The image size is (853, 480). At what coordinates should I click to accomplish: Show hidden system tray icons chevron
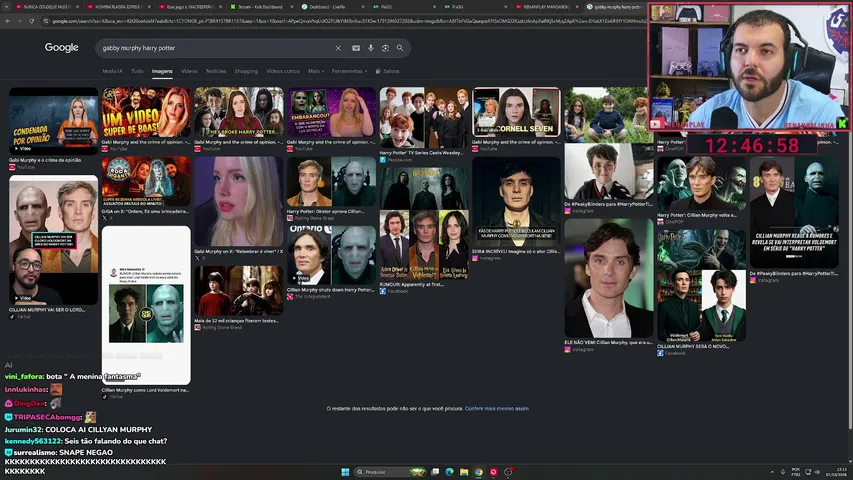click(x=771, y=472)
